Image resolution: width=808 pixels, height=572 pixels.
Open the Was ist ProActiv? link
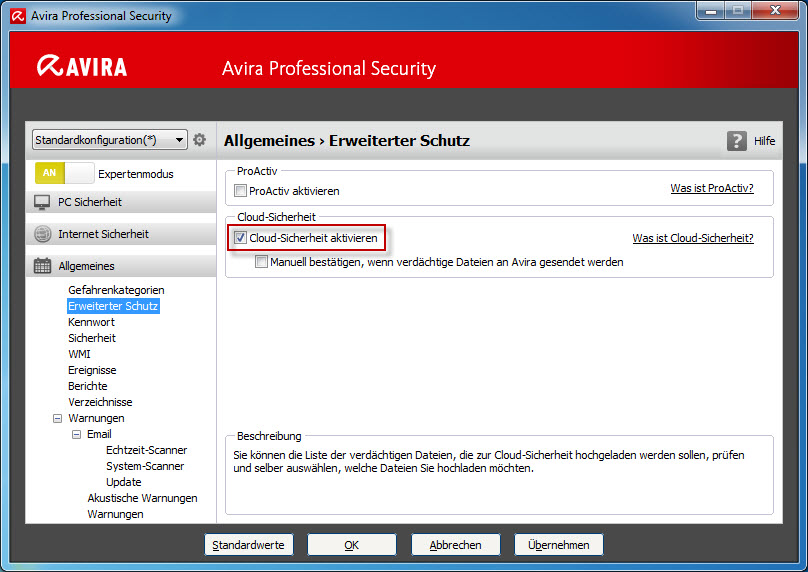(x=712, y=188)
